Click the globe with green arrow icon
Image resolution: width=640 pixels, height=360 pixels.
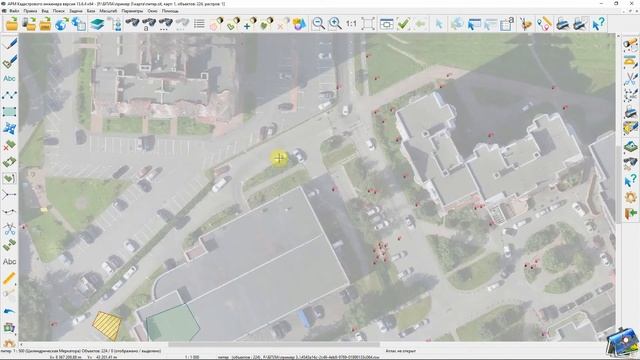coord(62,24)
